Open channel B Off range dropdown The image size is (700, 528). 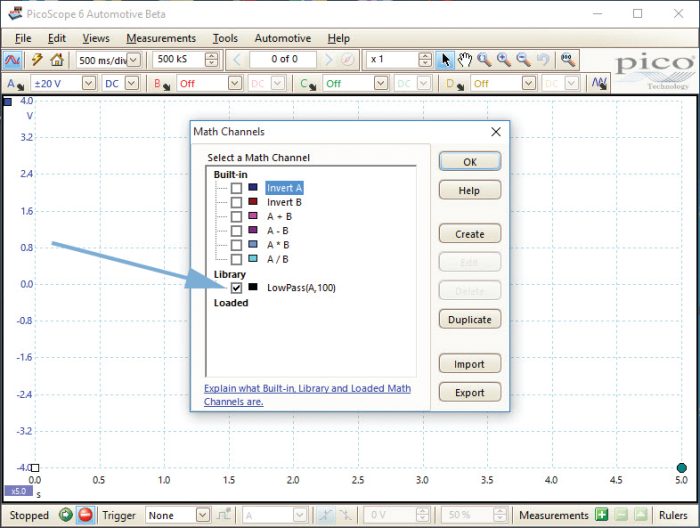tap(235, 83)
